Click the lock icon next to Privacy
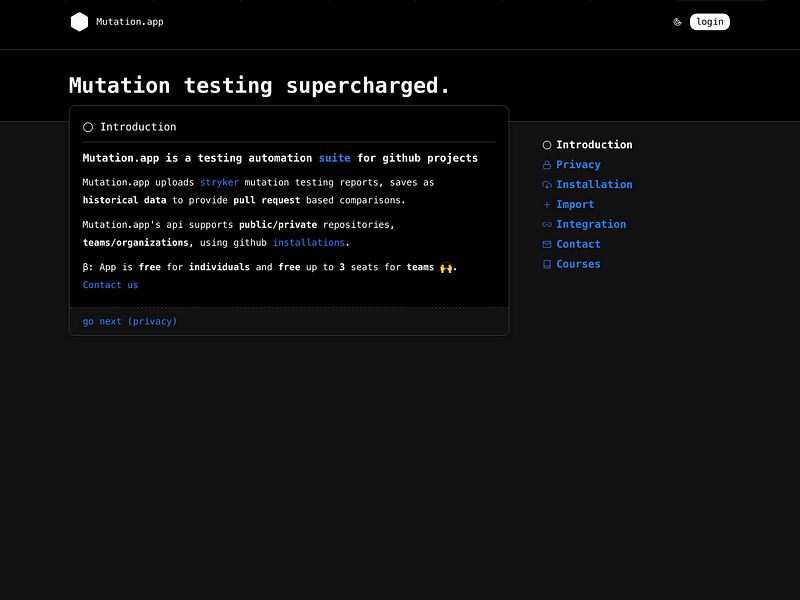800x600 pixels. tap(547, 165)
